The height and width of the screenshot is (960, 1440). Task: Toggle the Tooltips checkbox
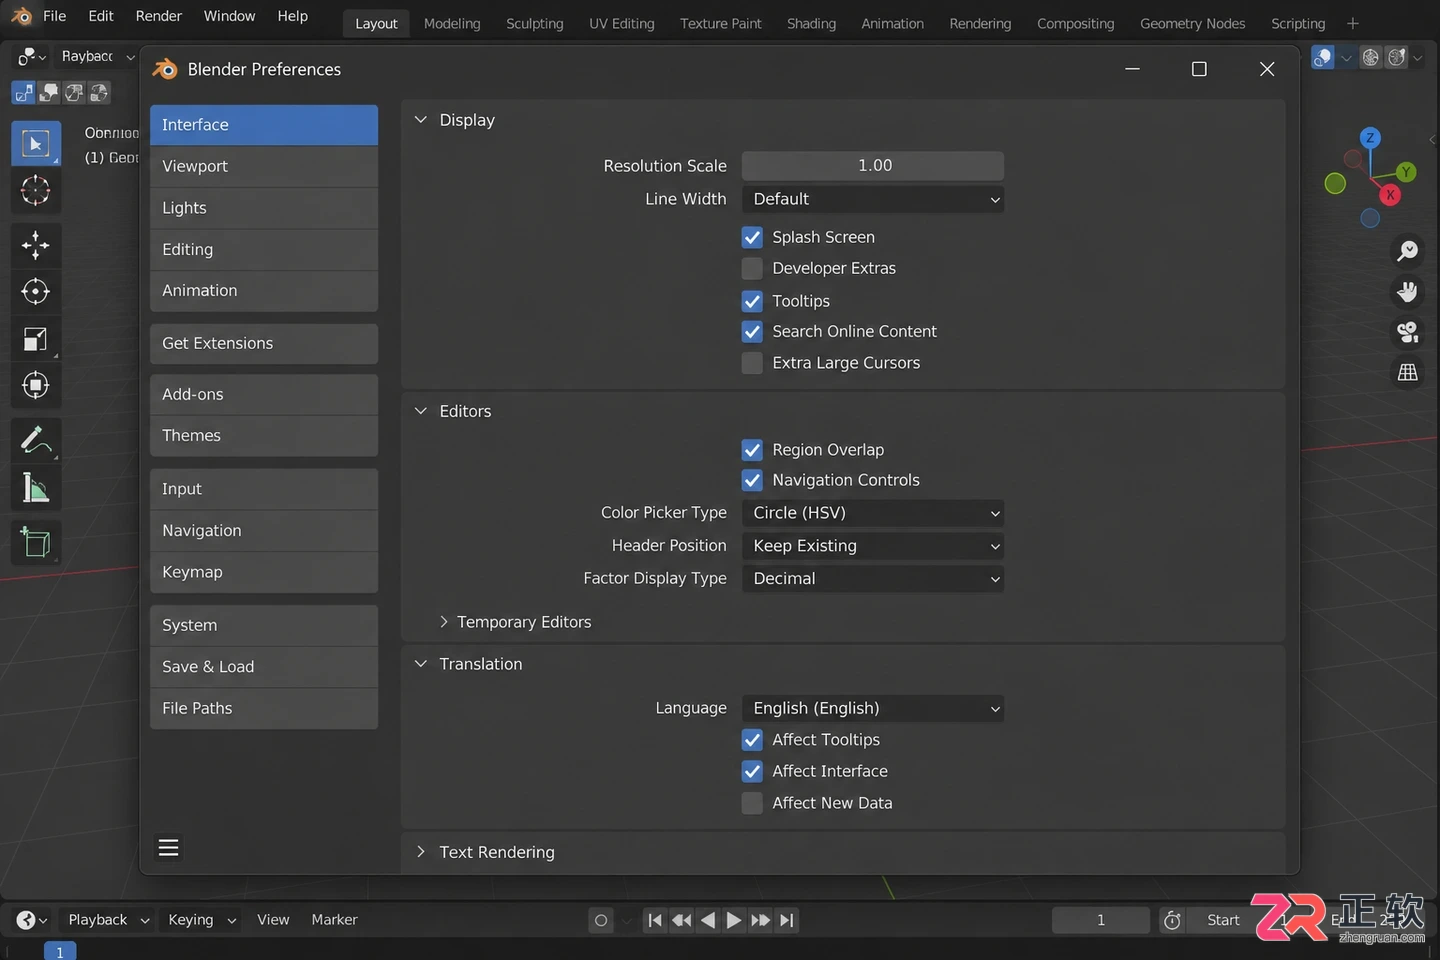point(752,301)
